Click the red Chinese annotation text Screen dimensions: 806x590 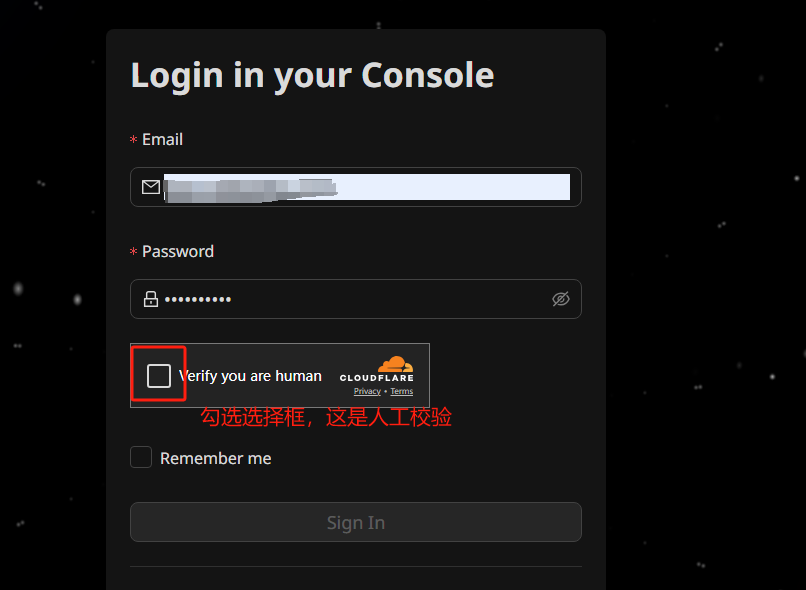[x=326, y=417]
